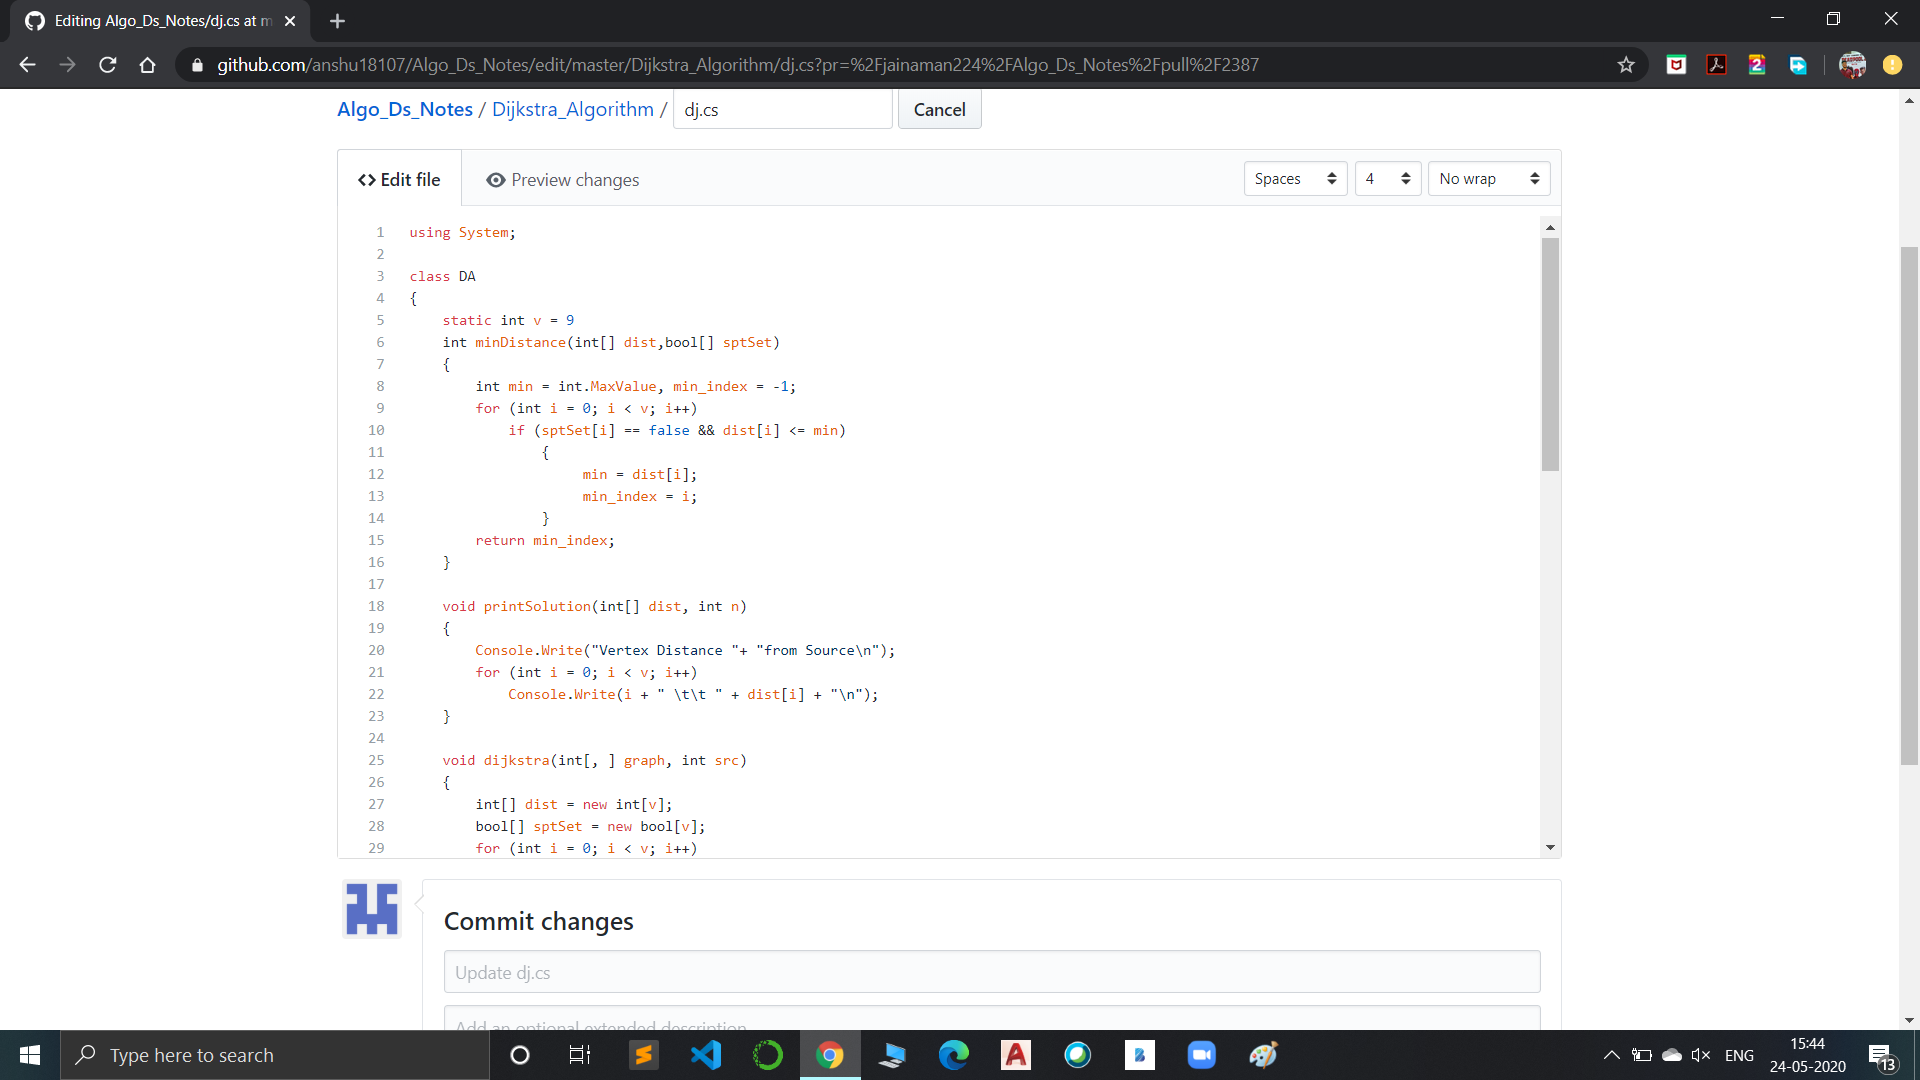The image size is (1920, 1080).
Task: Reload the current page
Action: 107,64
